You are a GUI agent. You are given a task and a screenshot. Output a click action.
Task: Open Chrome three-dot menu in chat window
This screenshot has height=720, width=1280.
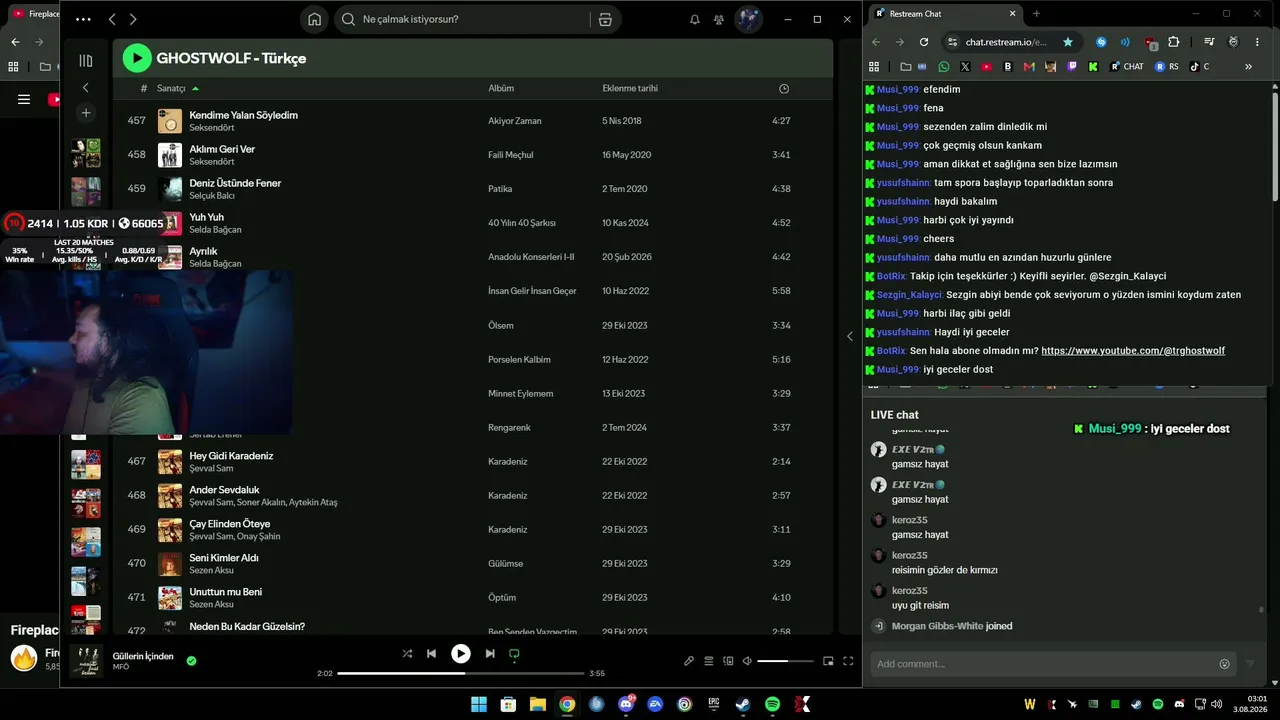[1257, 42]
